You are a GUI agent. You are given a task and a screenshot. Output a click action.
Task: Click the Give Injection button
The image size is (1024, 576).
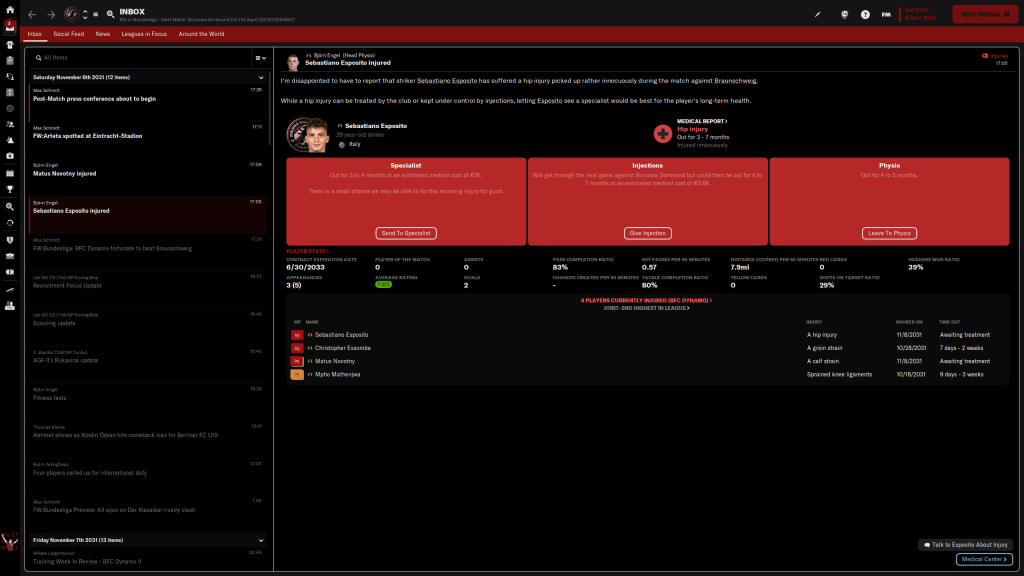(x=647, y=233)
